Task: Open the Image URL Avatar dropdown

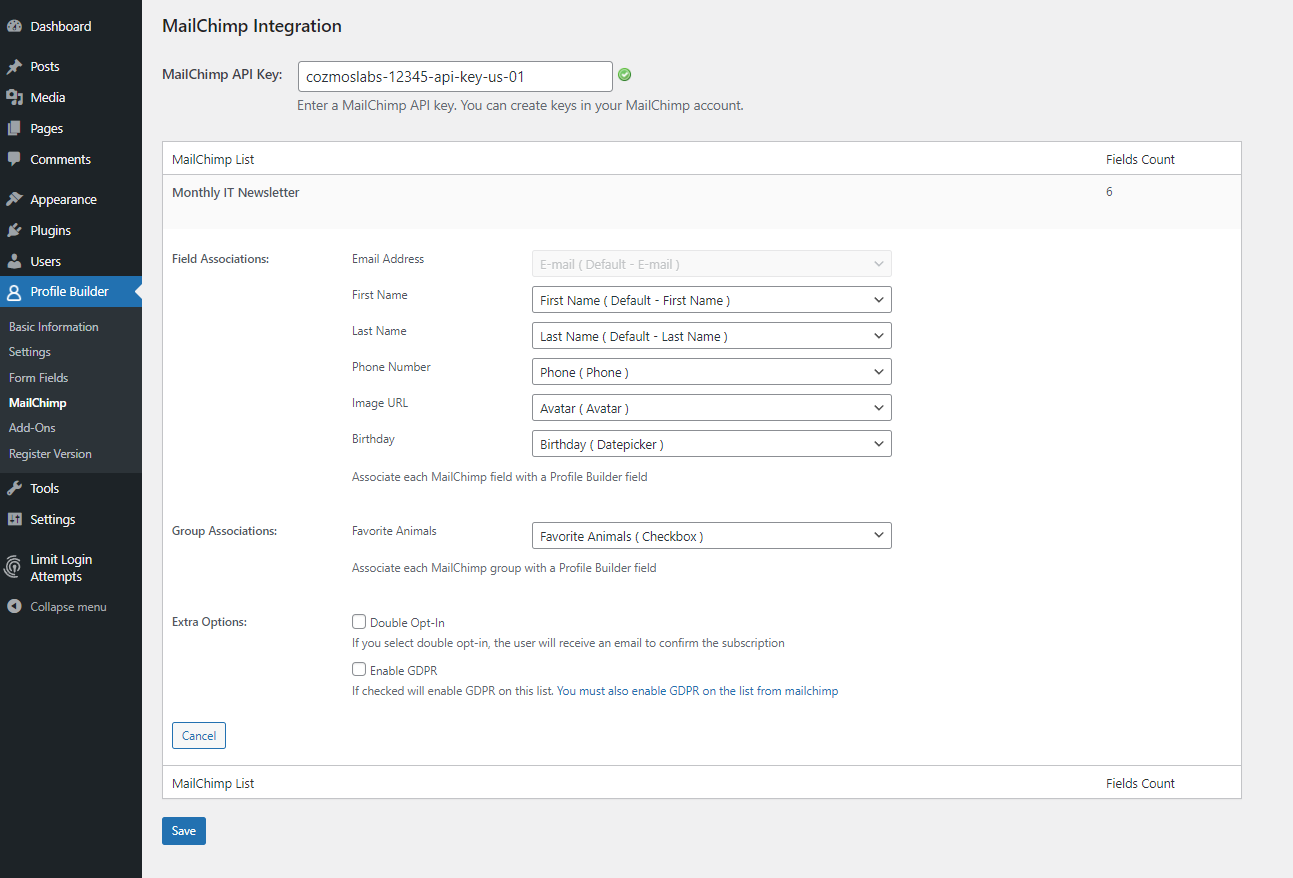Action: click(711, 408)
